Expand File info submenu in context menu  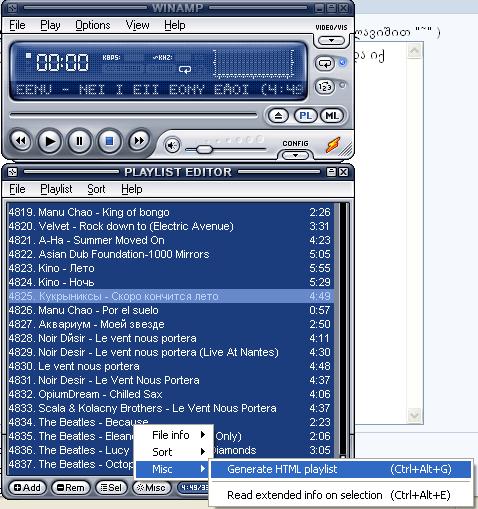click(174, 435)
